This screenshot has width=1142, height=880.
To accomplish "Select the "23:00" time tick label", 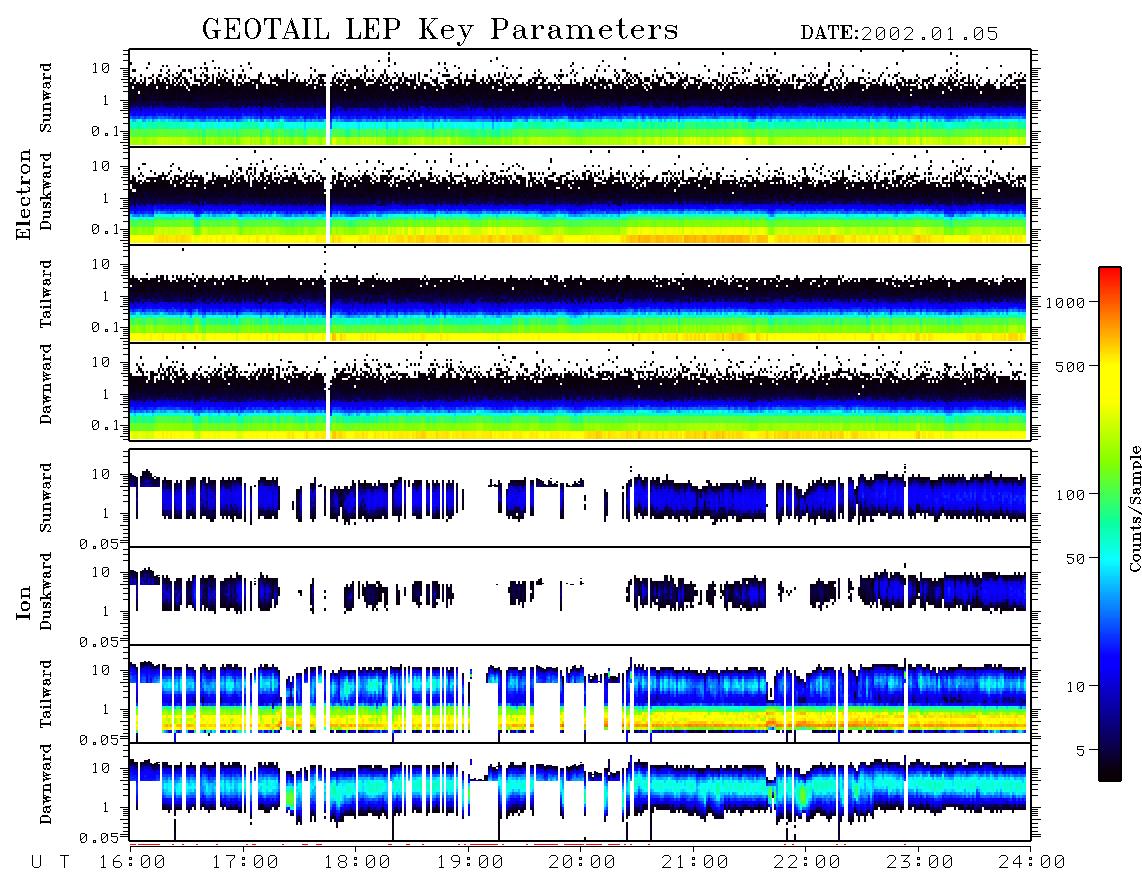I will point(920,863).
